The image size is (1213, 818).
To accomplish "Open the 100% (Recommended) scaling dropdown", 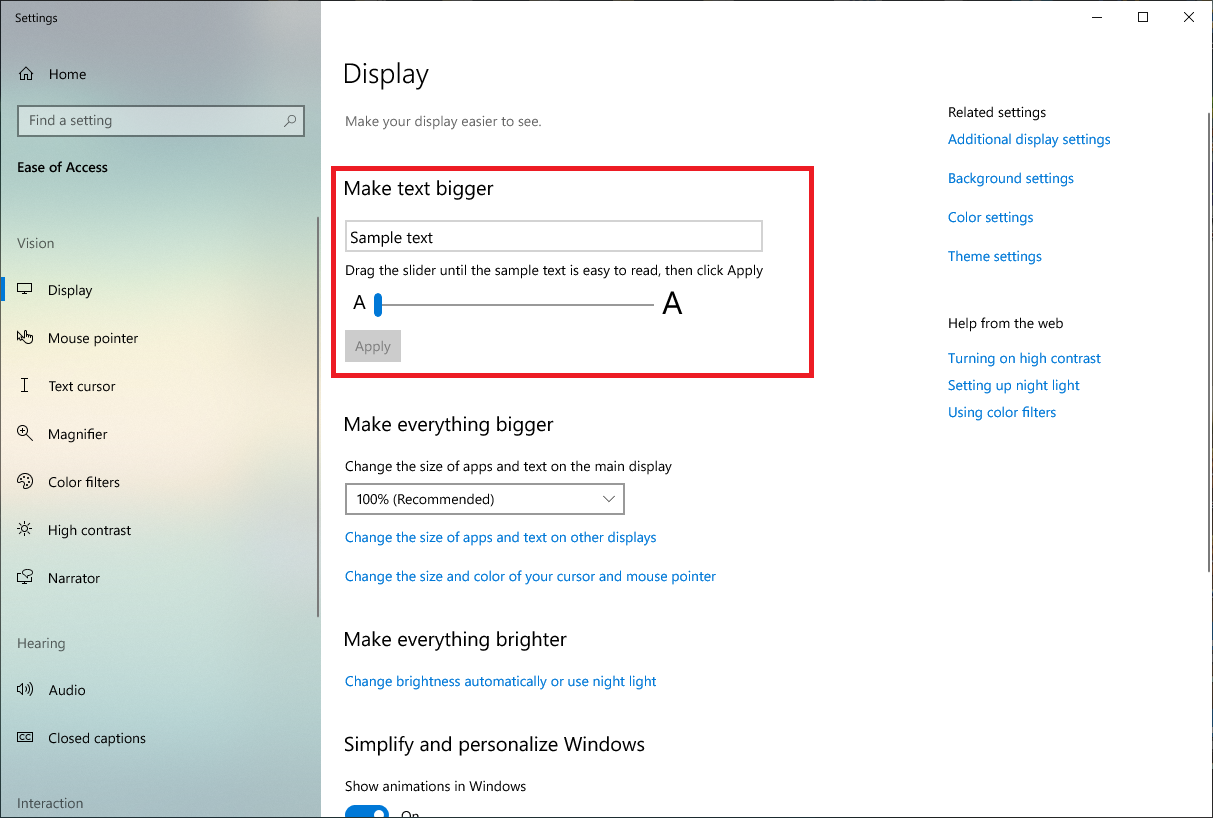I will click(x=485, y=499).
